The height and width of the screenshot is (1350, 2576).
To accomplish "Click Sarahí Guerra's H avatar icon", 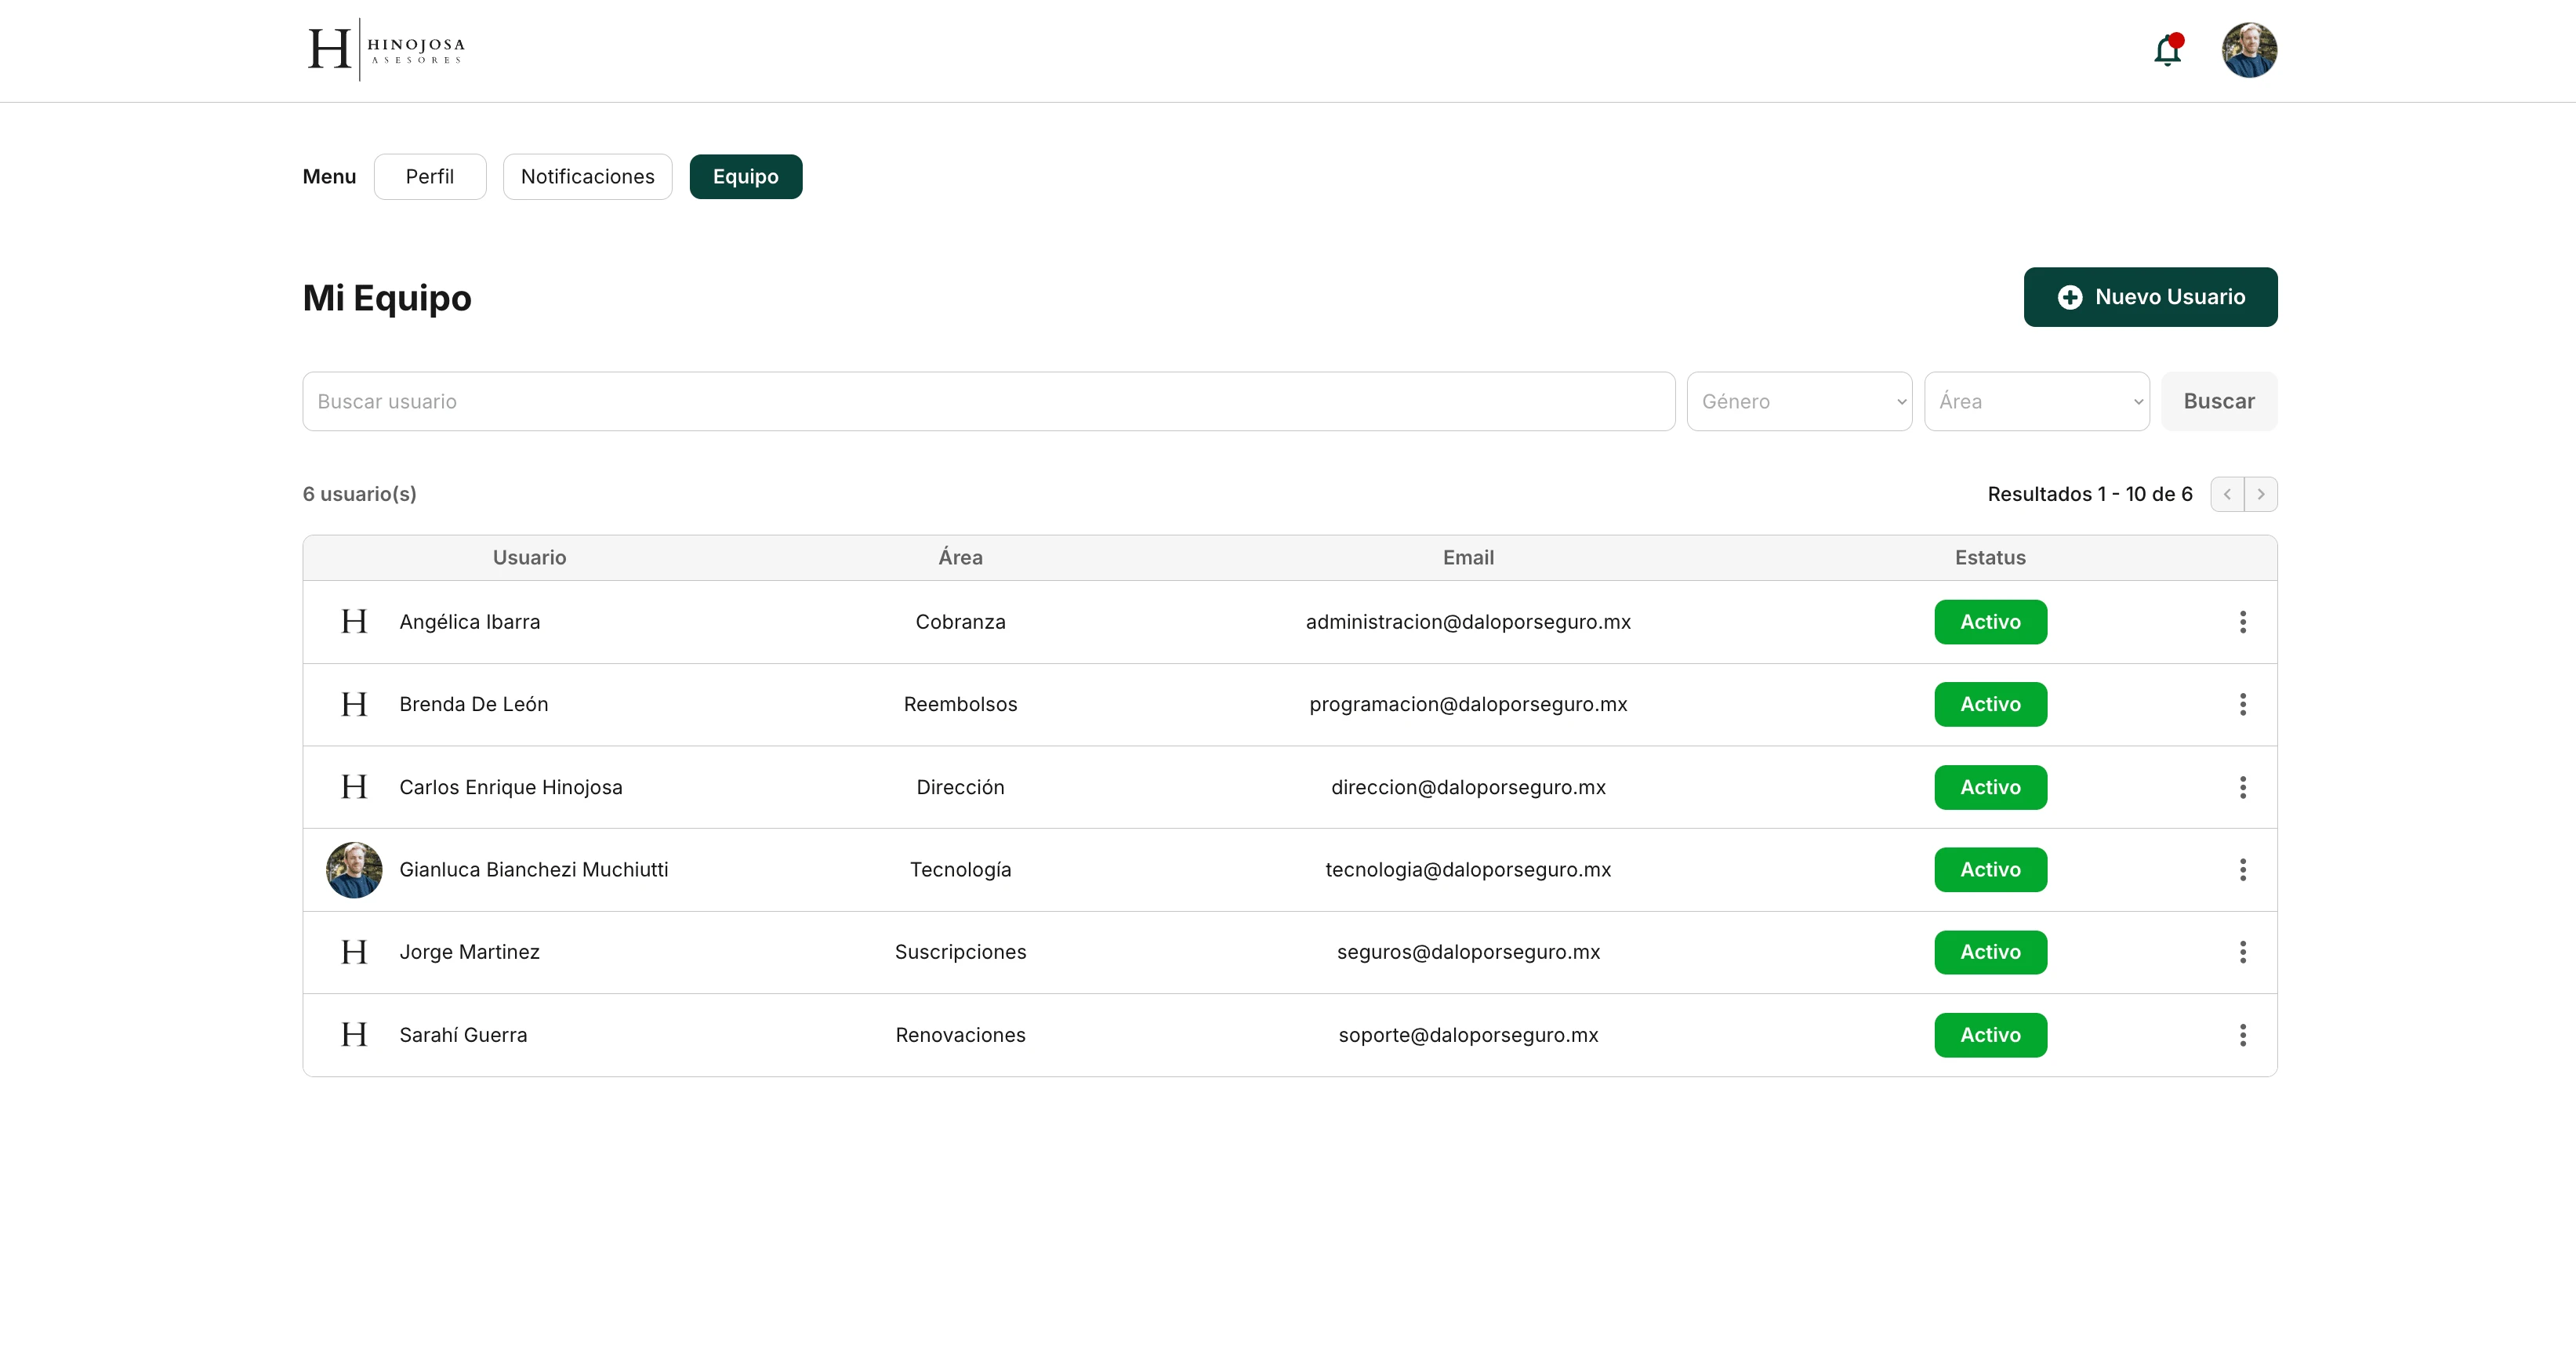I will (x=354, y=1035).
